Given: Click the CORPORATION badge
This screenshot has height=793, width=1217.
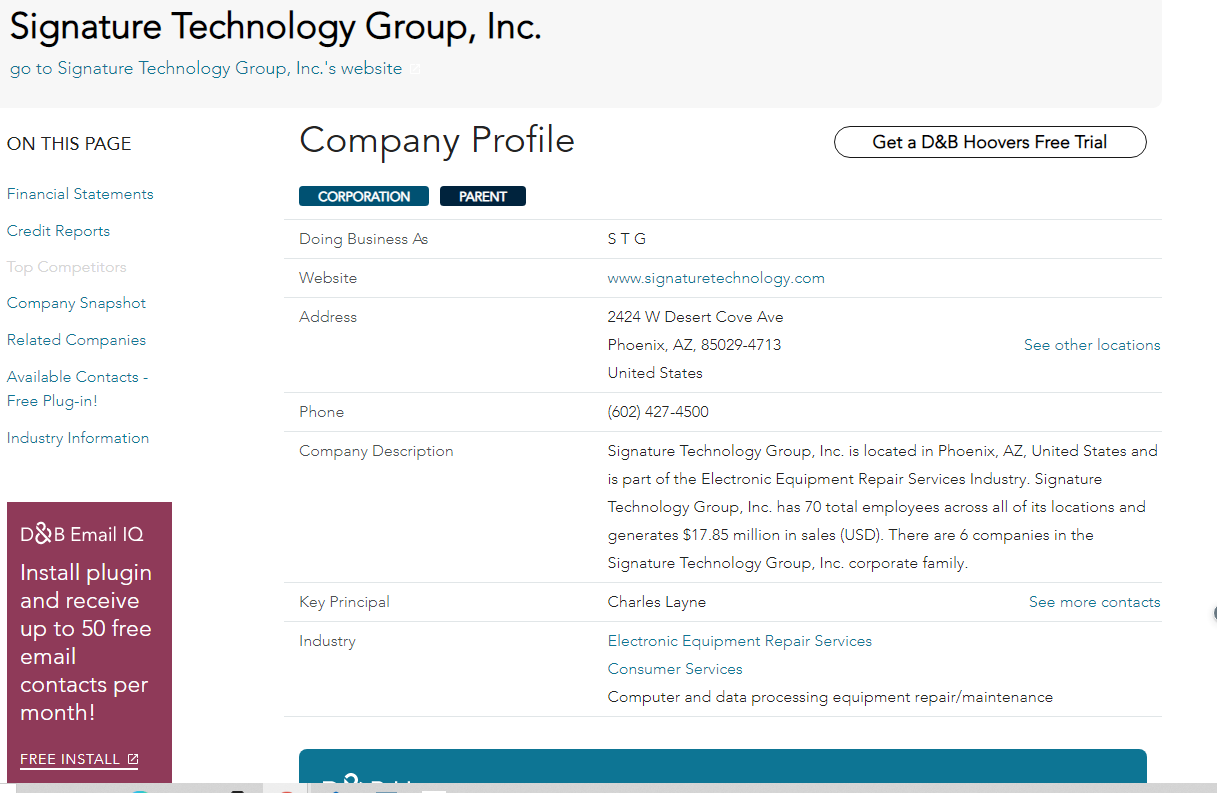Looking at the screenshot, I should (x=364, y=196).
